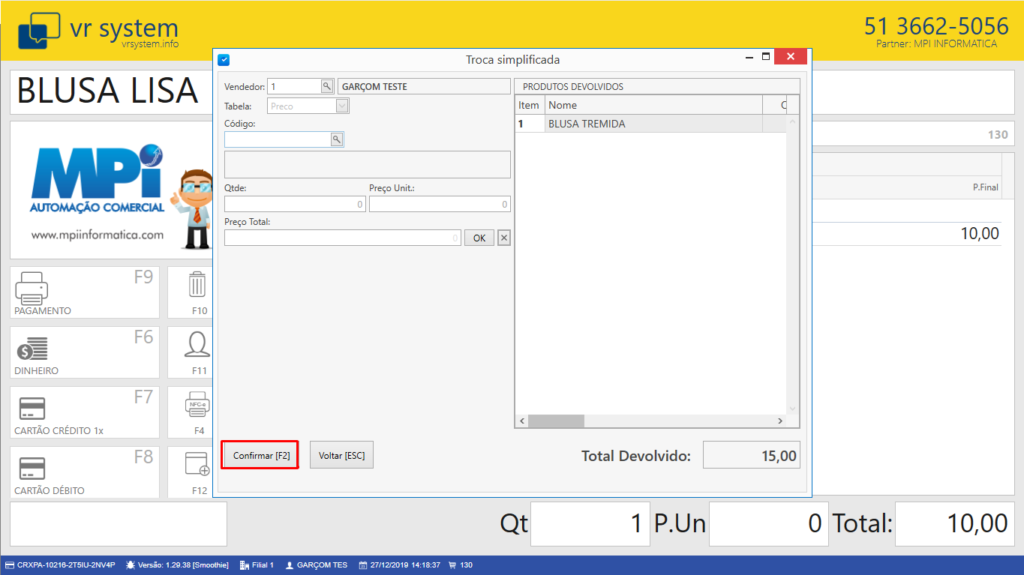The image size is (1024, 575).
Task: Click the Item column header
Action: (x=529, y=105)
